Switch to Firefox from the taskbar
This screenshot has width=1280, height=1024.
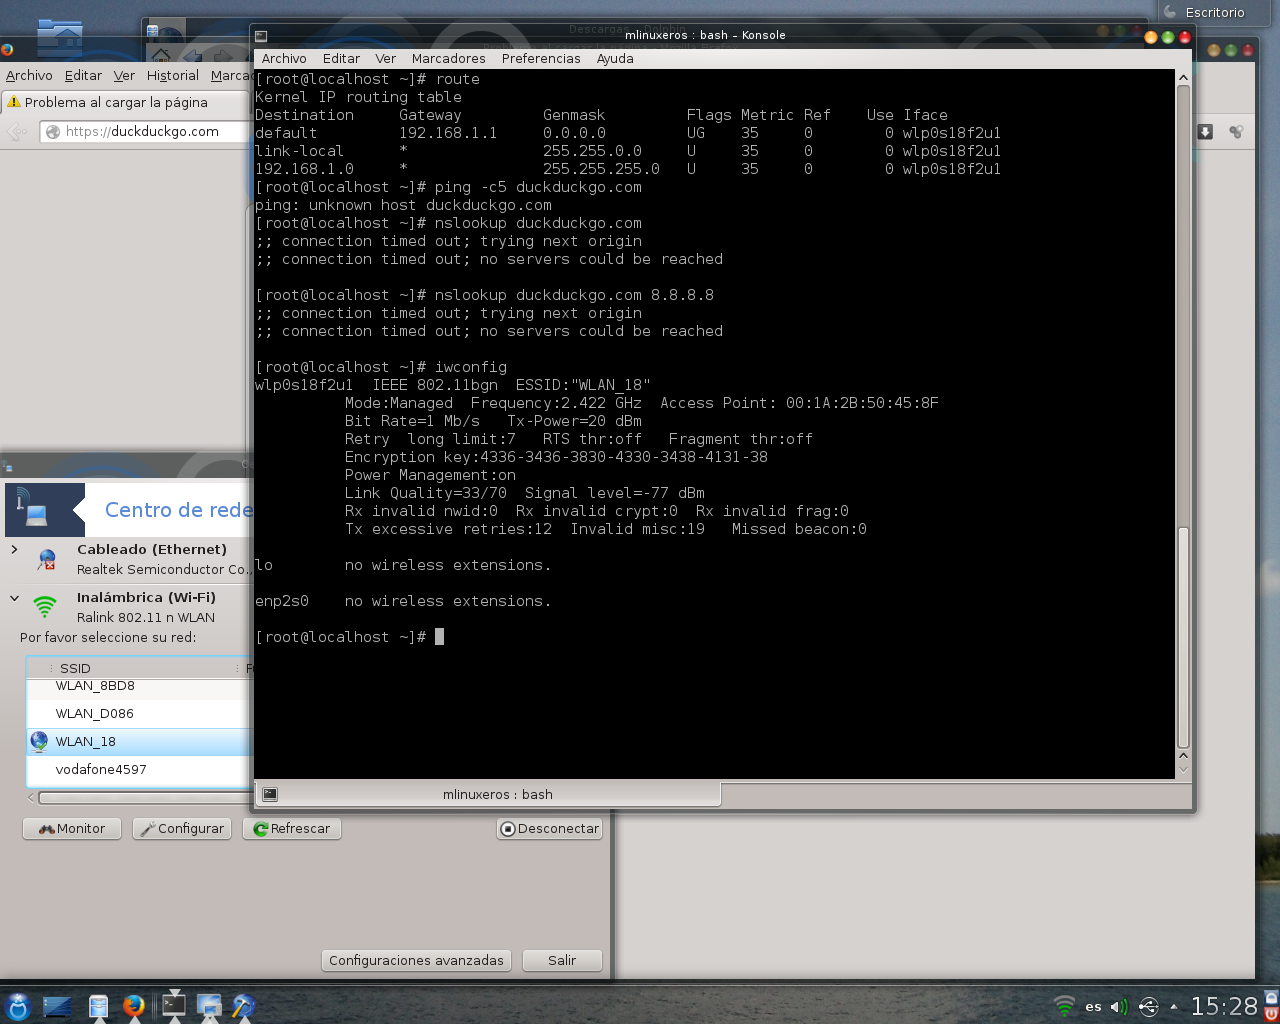pos(134,1006)
